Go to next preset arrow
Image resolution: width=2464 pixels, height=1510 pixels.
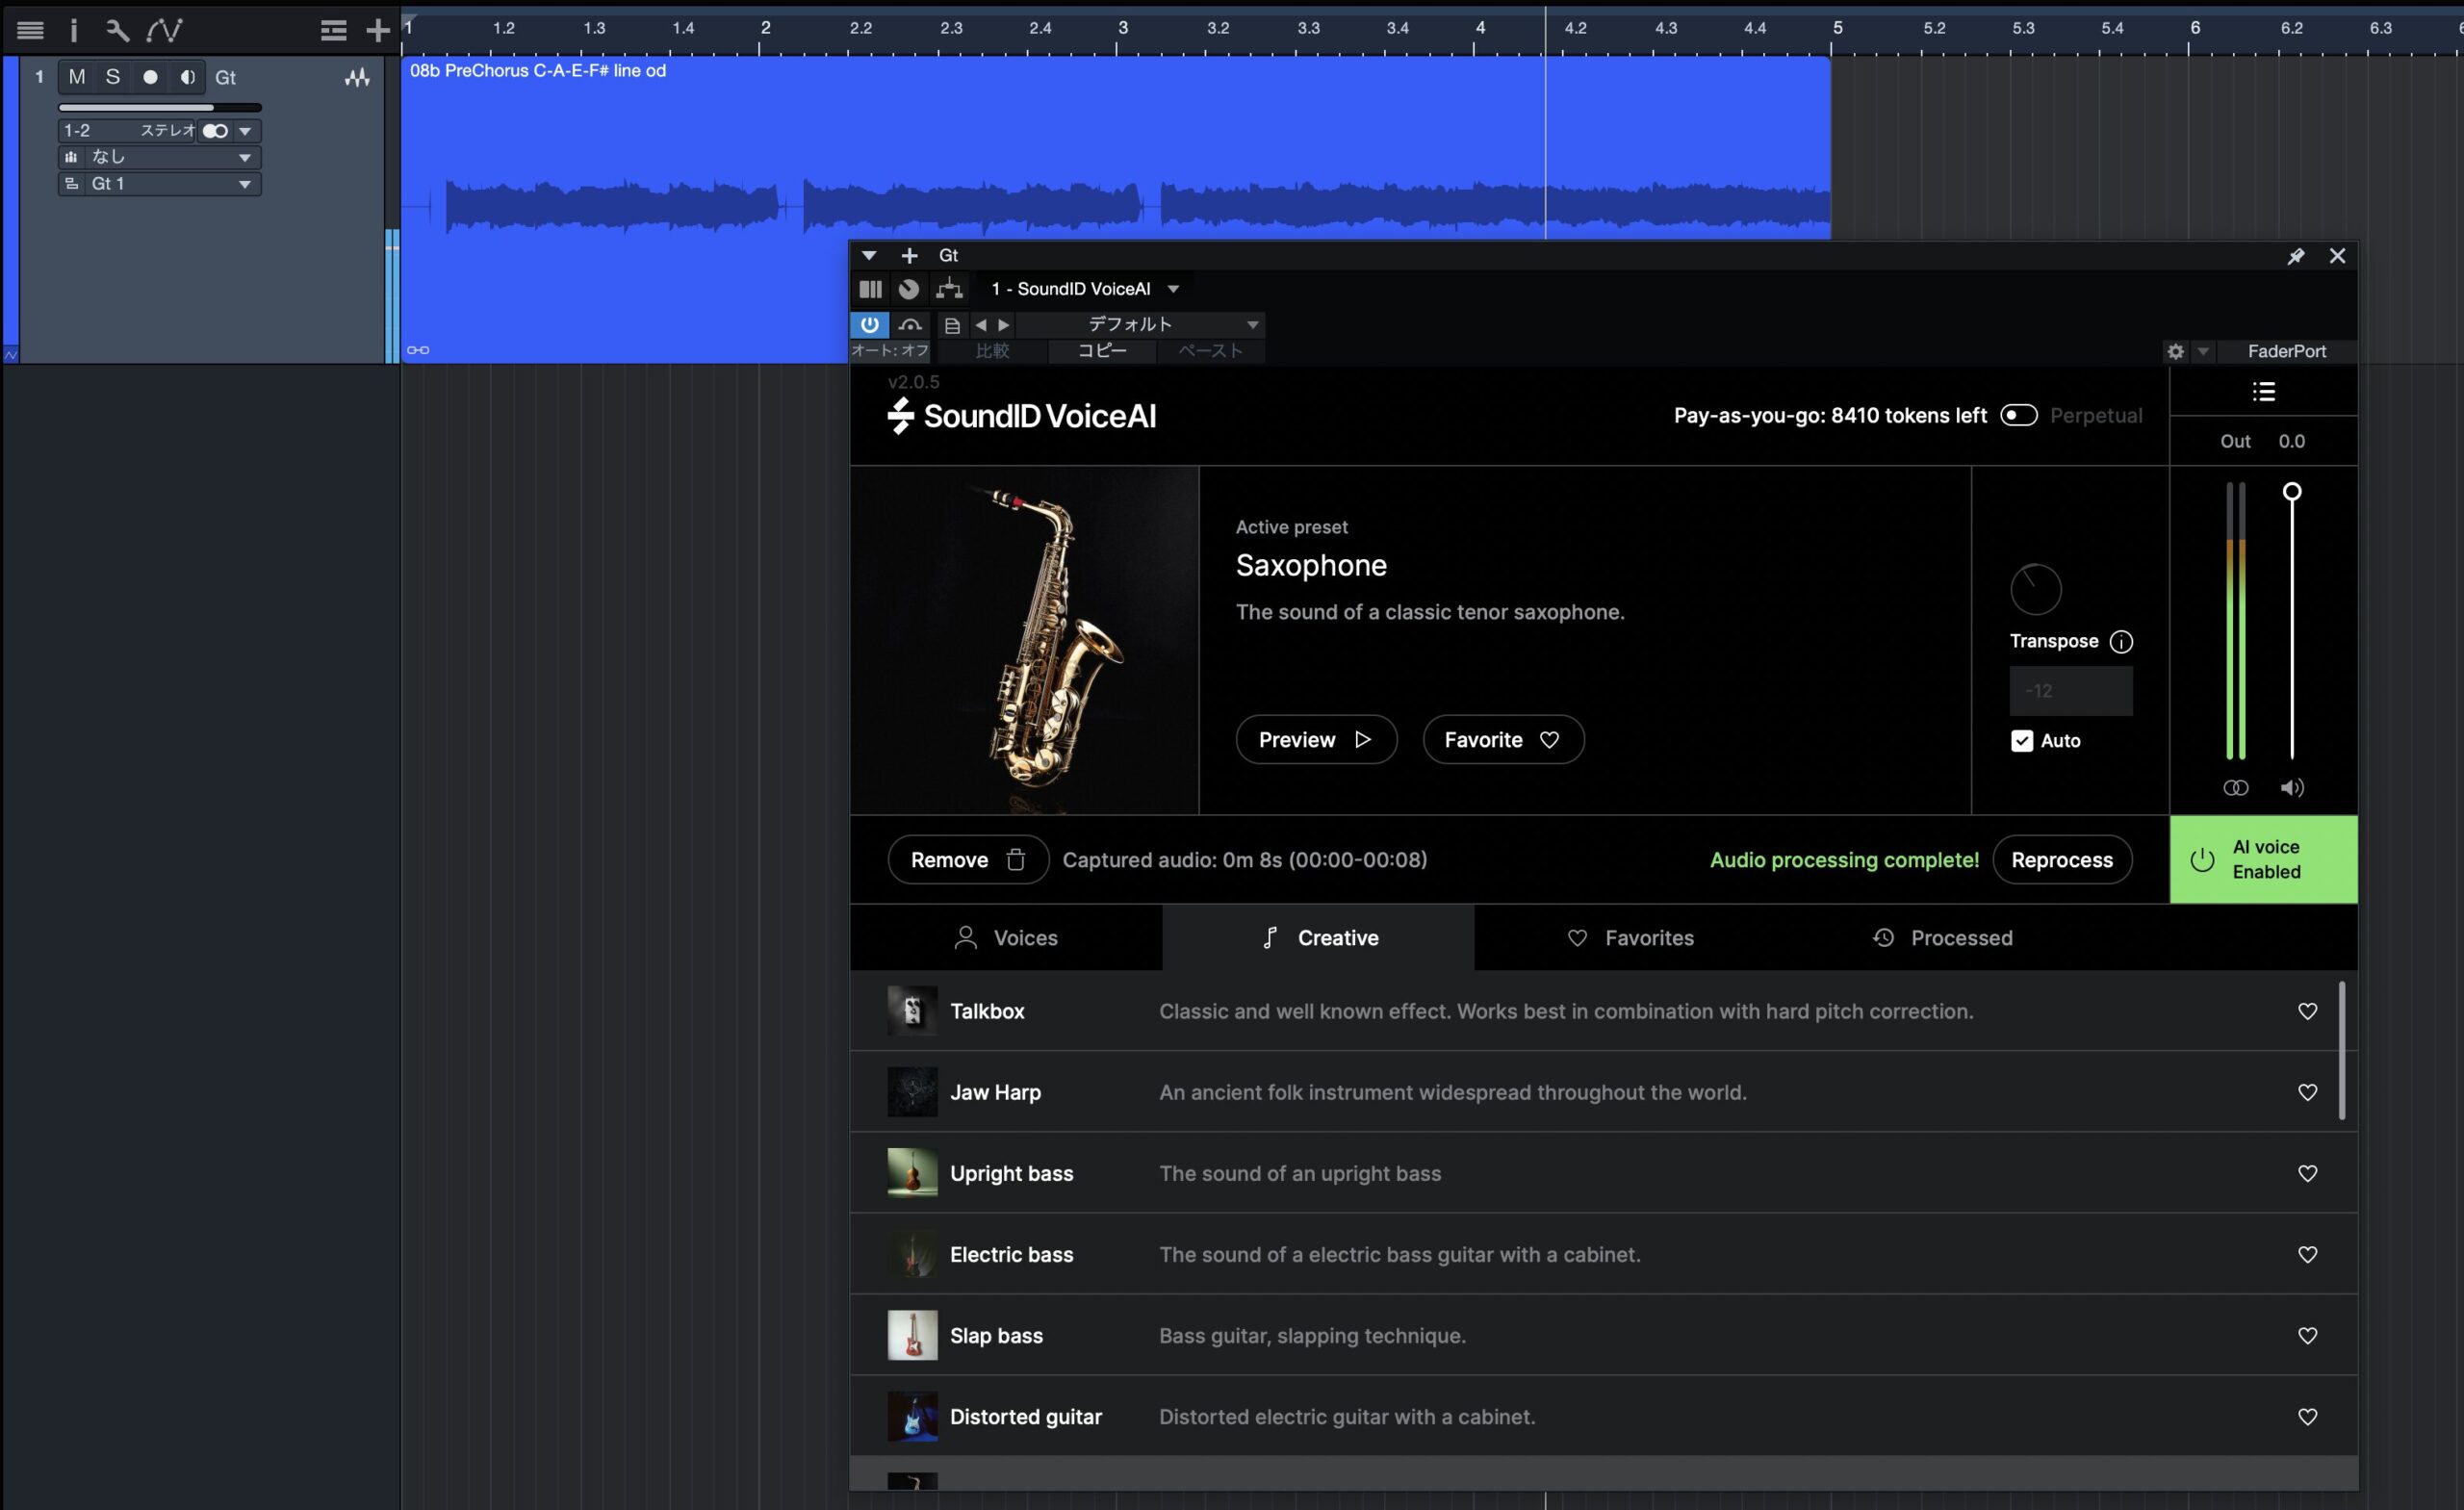[x=1004, y=325]
